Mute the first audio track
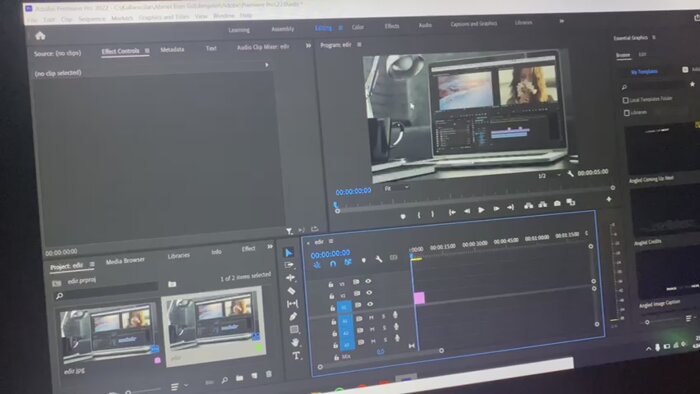Image resolution: width=700 pixels, height=394 pixels. [371, 317]
